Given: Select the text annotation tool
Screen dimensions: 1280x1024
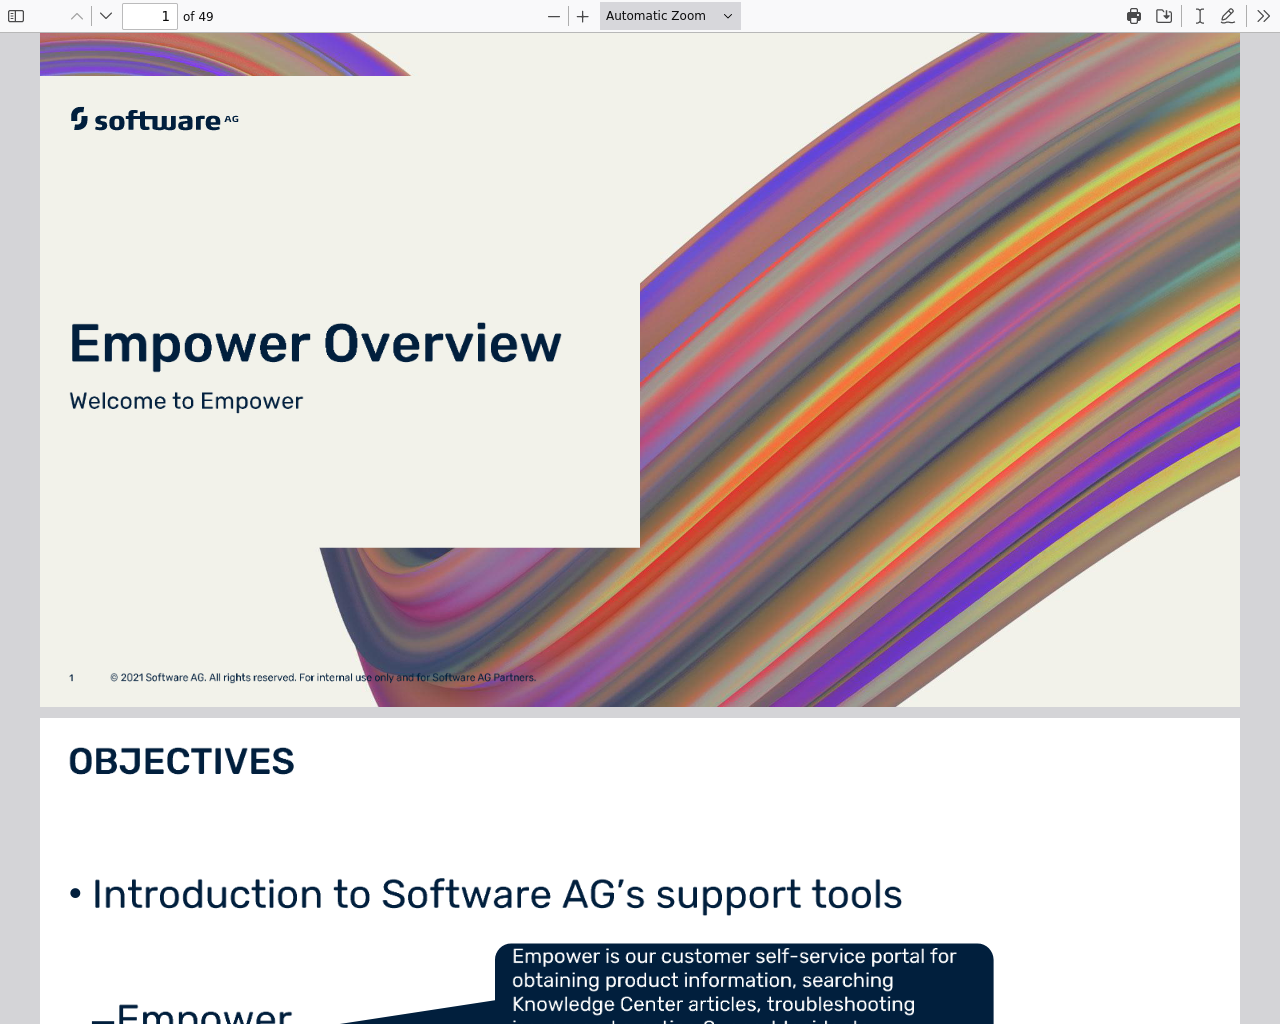Looking at the screenshot, I should pos(1199,16).
